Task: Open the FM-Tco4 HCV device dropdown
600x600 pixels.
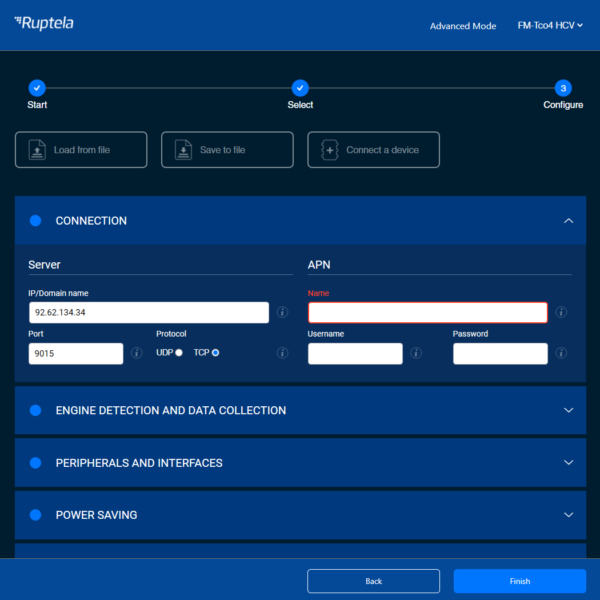Action: pyautogui.click(x=551, y=26)
